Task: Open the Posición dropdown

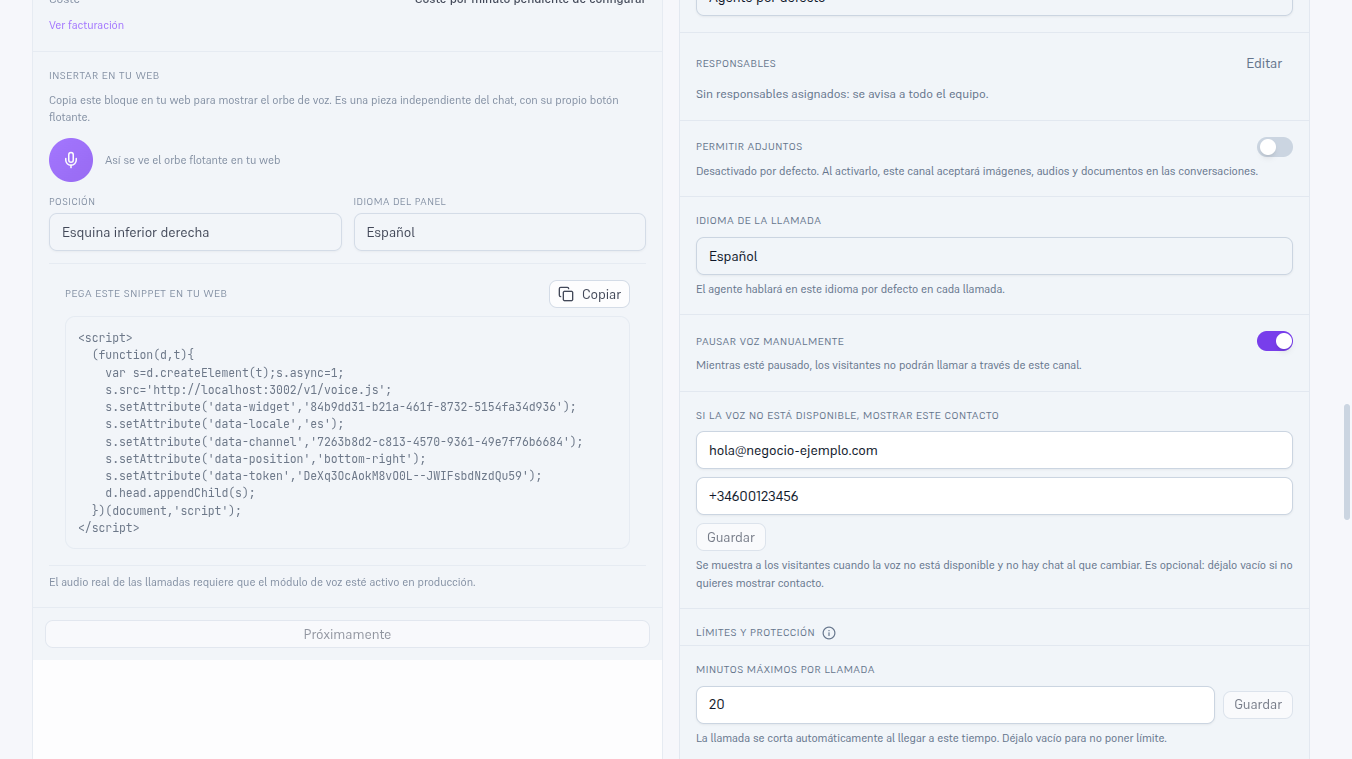Action: tap(195, 232)
